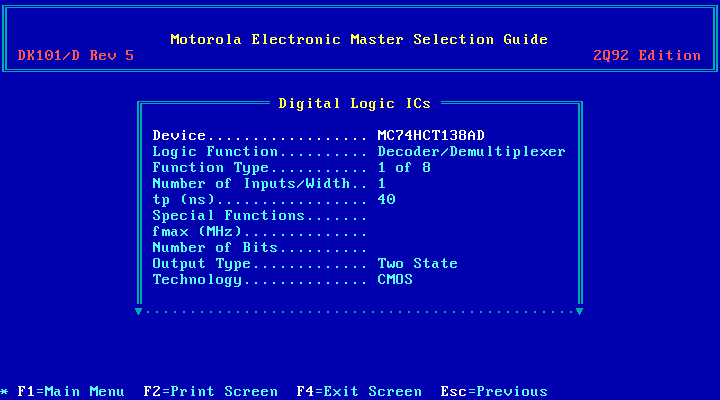
Task: Choose F4=Exit Screen command
Action: pyautogui.click(x=359, y=392)
